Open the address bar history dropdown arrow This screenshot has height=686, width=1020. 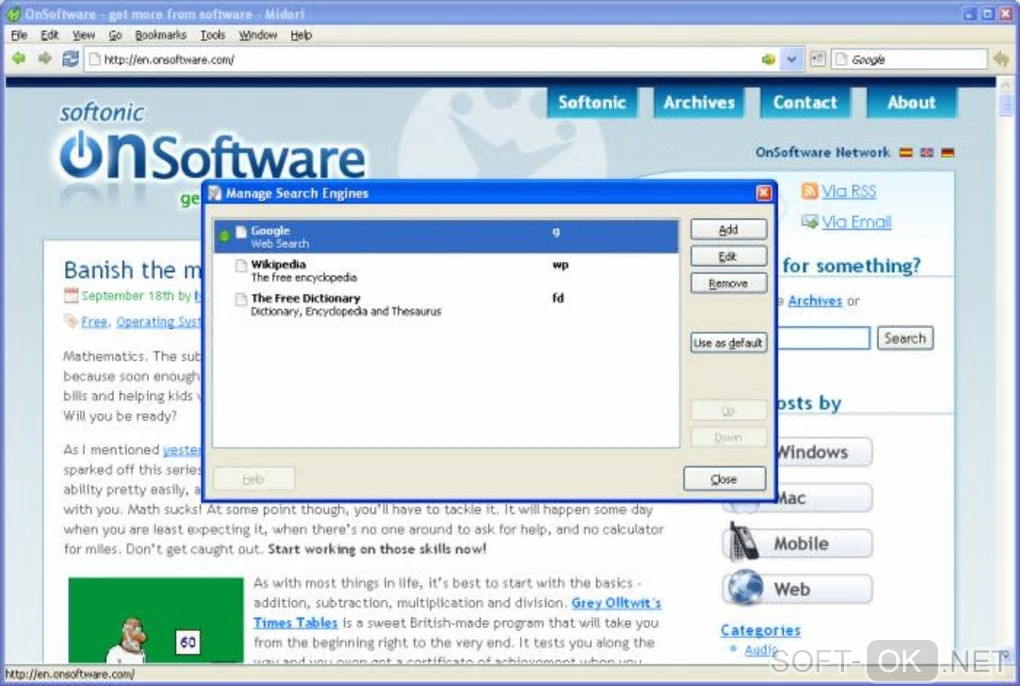791,59
